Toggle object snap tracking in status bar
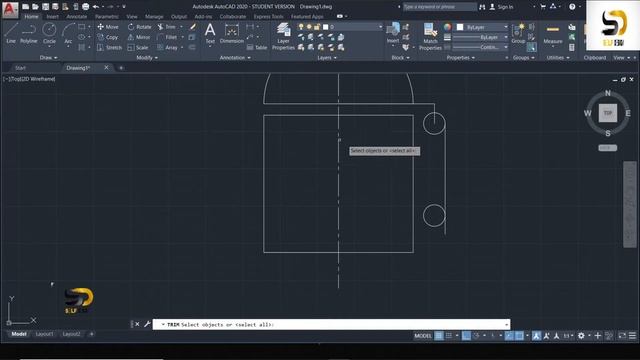The image size is (640, 360). pyautogui.click(x=509, y=336)
